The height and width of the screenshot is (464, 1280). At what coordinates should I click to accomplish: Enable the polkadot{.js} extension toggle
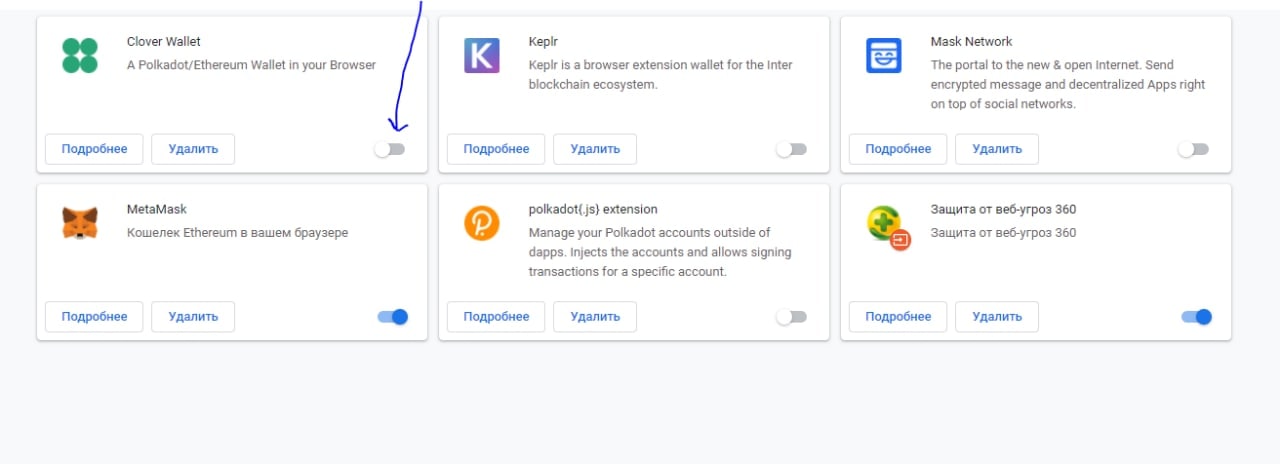791,317
